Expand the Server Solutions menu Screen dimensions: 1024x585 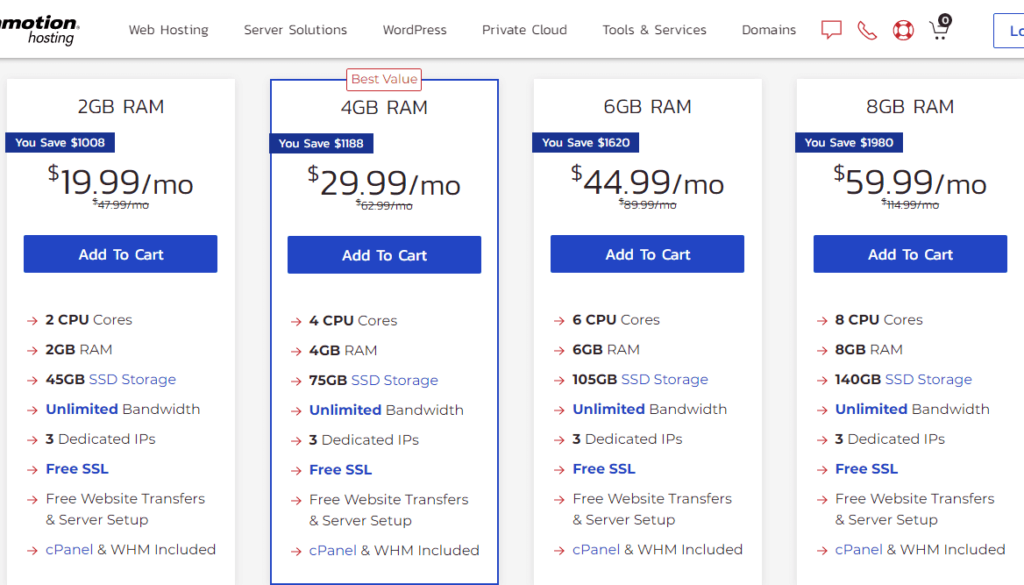point(295,30)
